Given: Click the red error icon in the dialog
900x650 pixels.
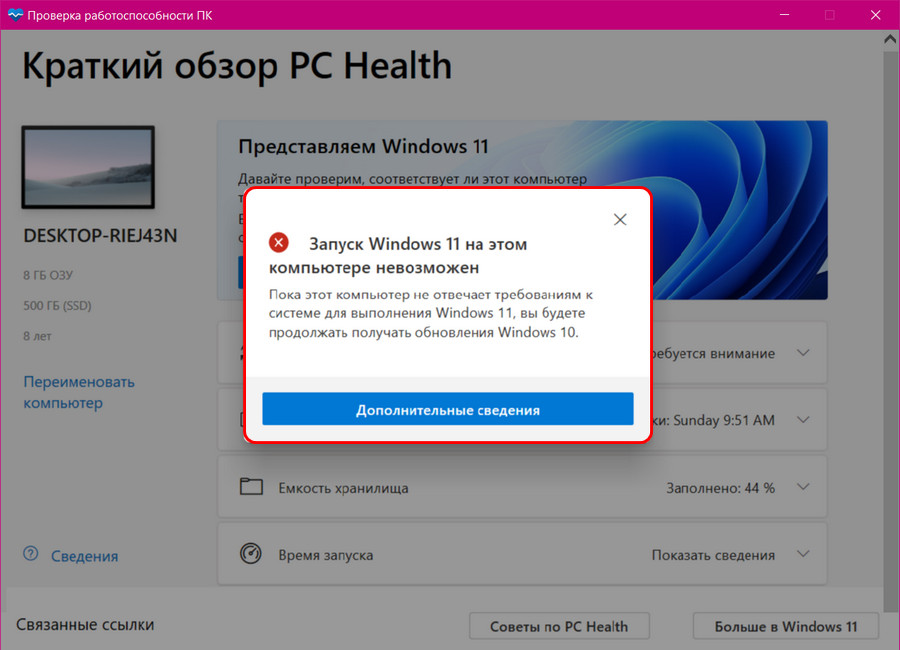Looking at the screenshot, I should [x=278, y=241].
